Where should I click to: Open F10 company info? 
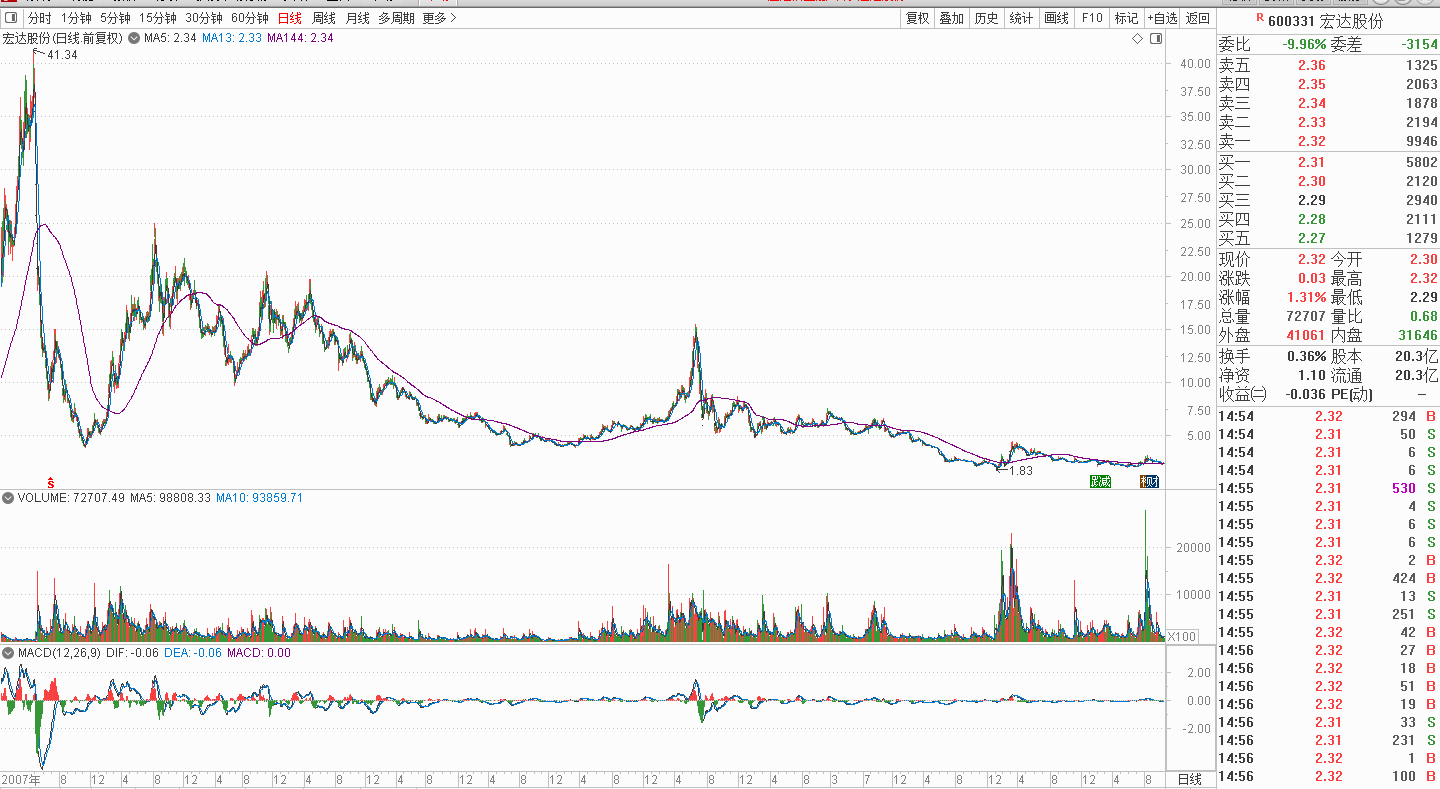coord(1092,18)
